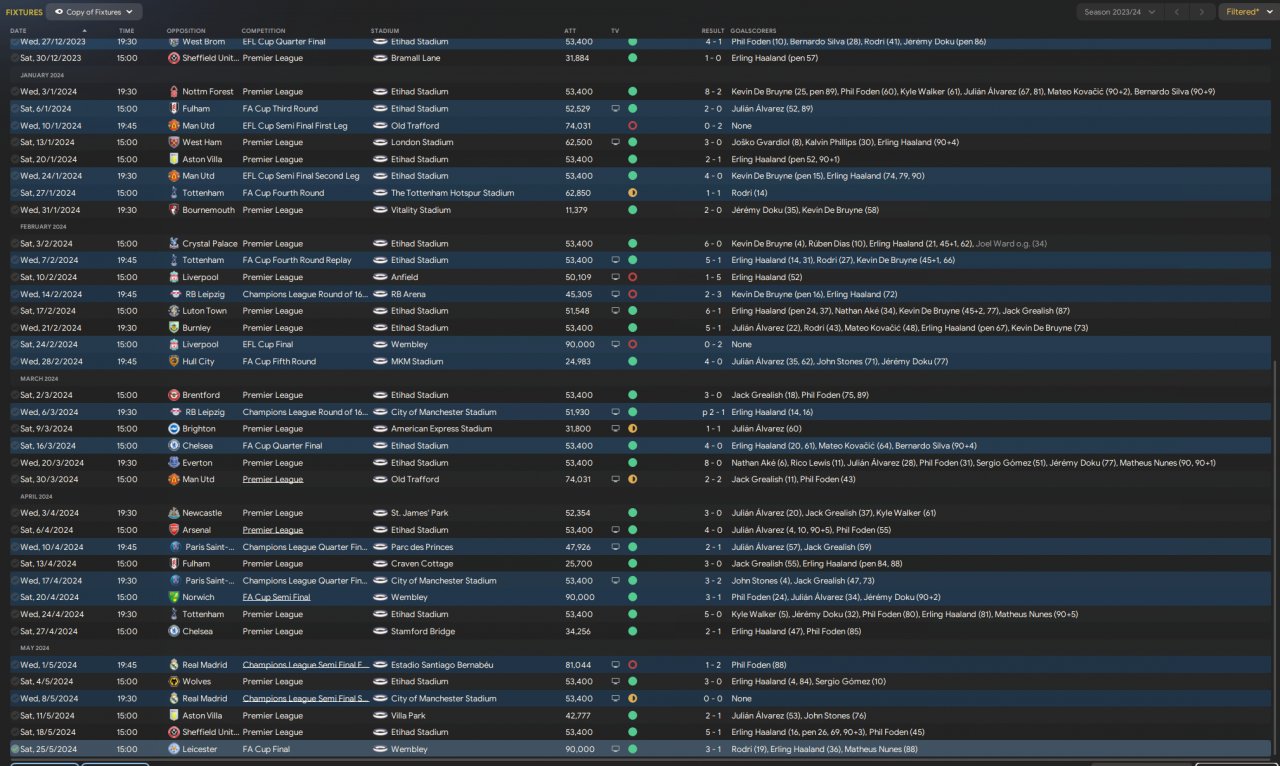The height and width of the screenshot is (766, 1280).
Task: Click the red loss indicator on the 10/1/2024 Man Utd row
Action: pyautogui.click(x=632, y=126)
